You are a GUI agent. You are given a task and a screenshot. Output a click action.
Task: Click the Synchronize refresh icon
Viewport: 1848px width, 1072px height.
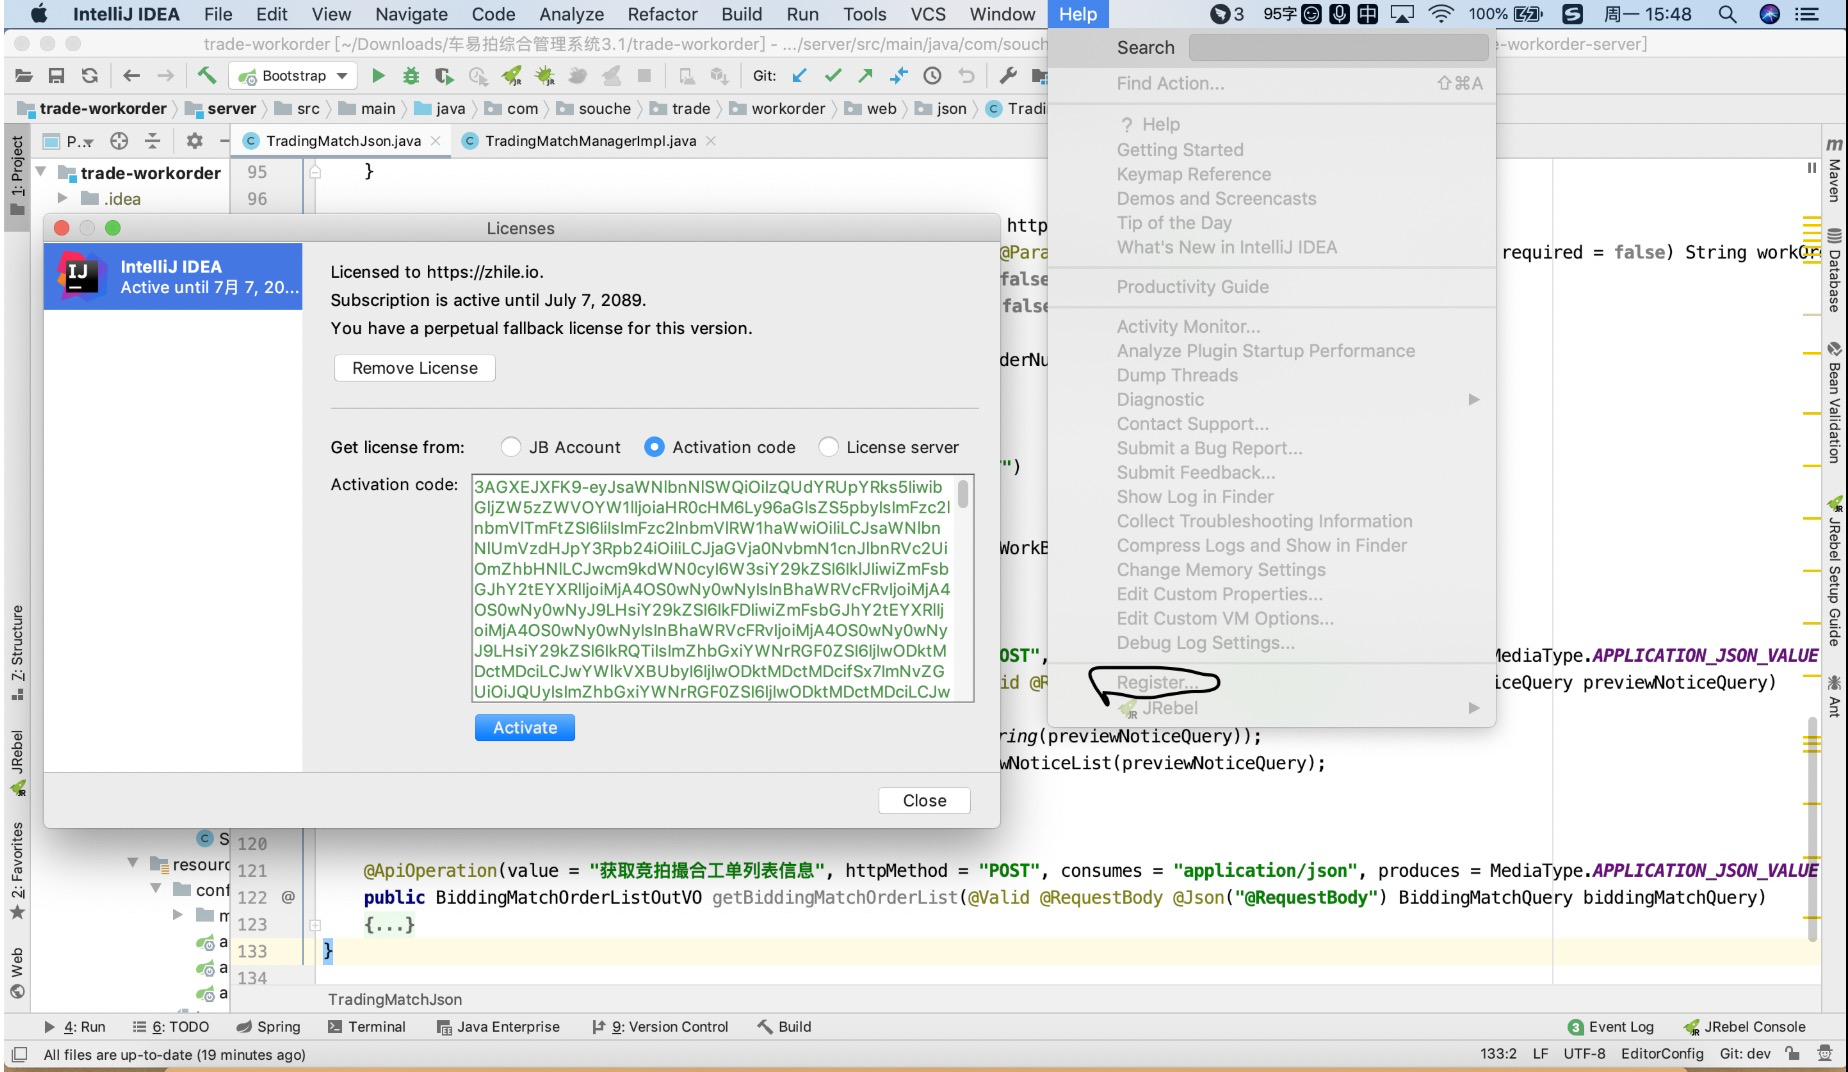pyautogui.click(x=90, y=76)
